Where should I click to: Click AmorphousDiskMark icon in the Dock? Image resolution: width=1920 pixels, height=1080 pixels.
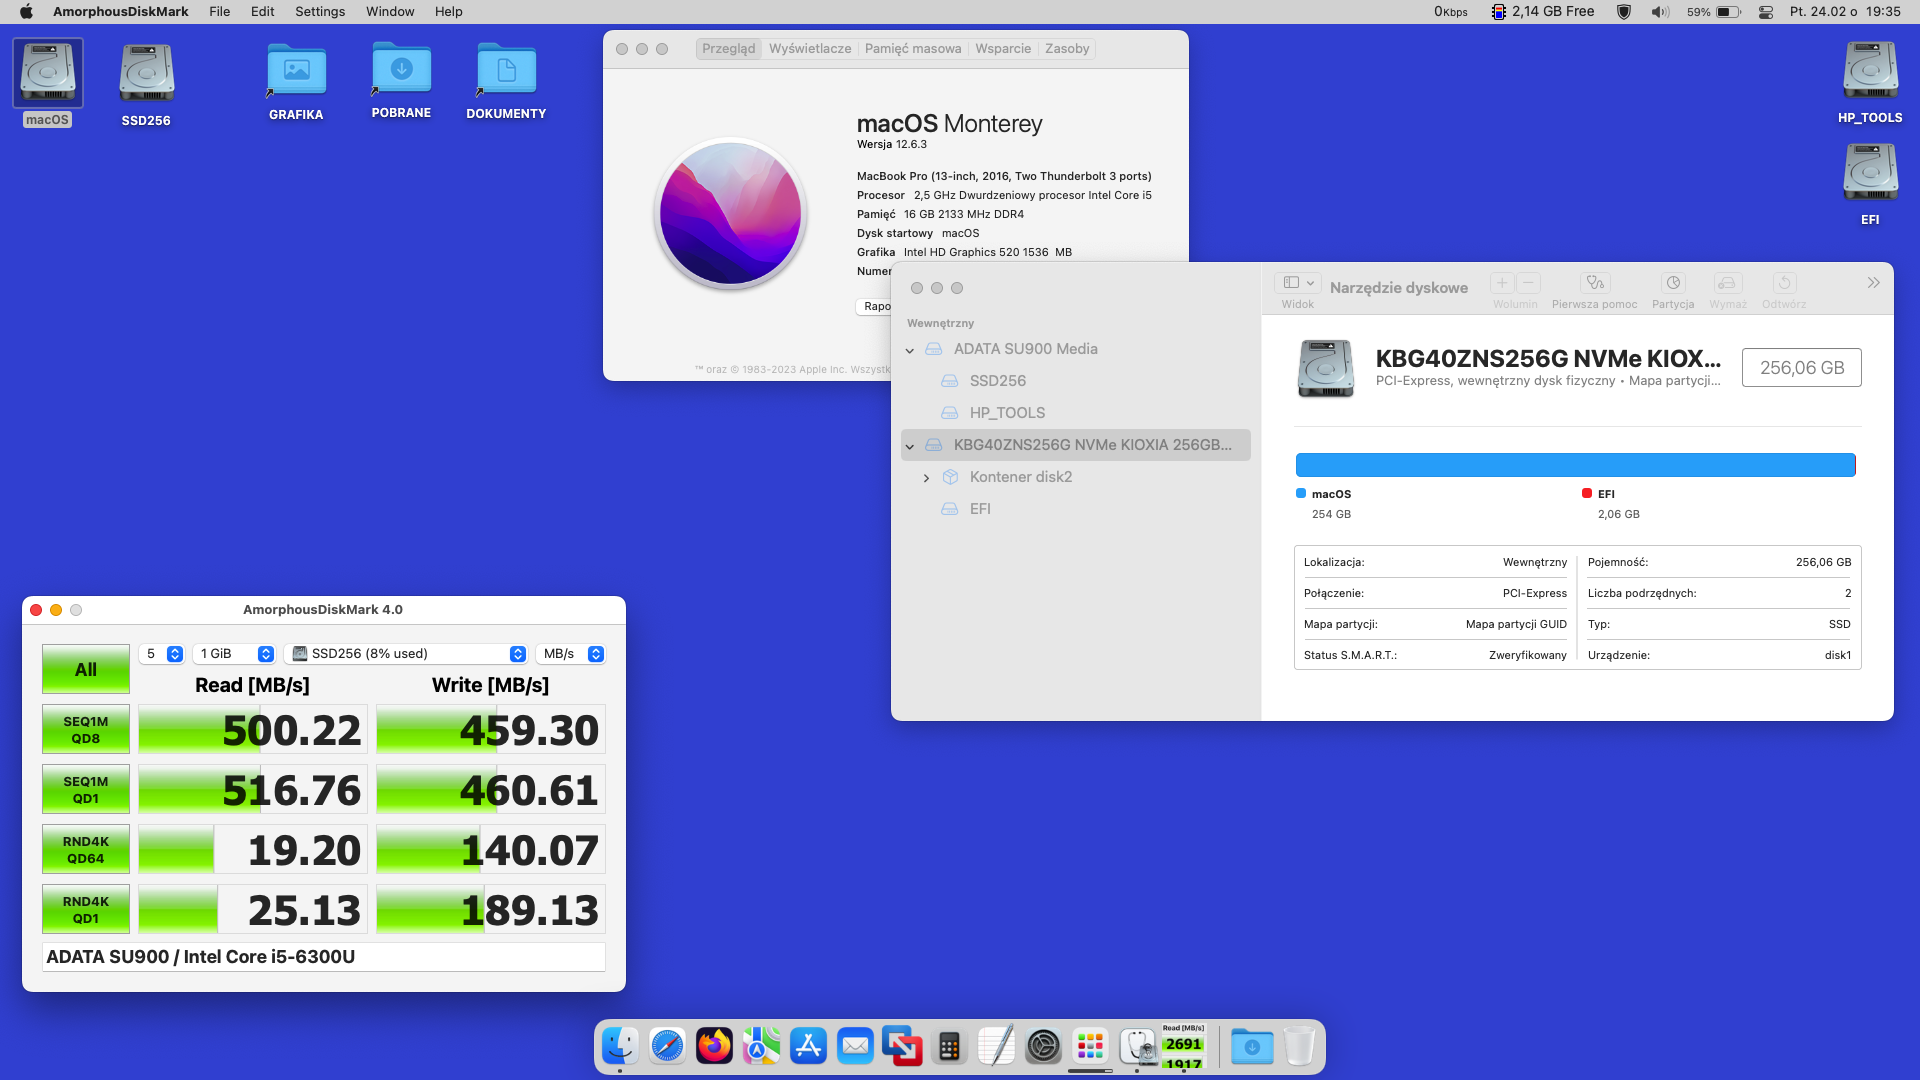[x=1184, y=1046]
